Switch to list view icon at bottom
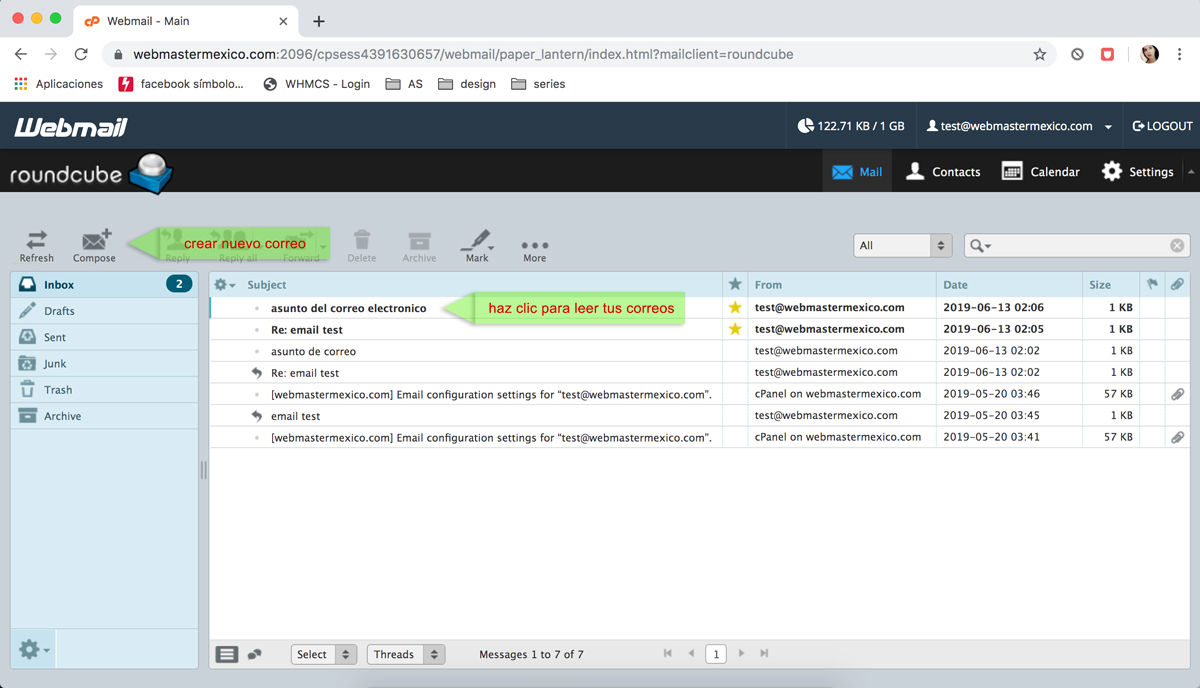This screenshot has height=688, width=1200. pos(227,654)
